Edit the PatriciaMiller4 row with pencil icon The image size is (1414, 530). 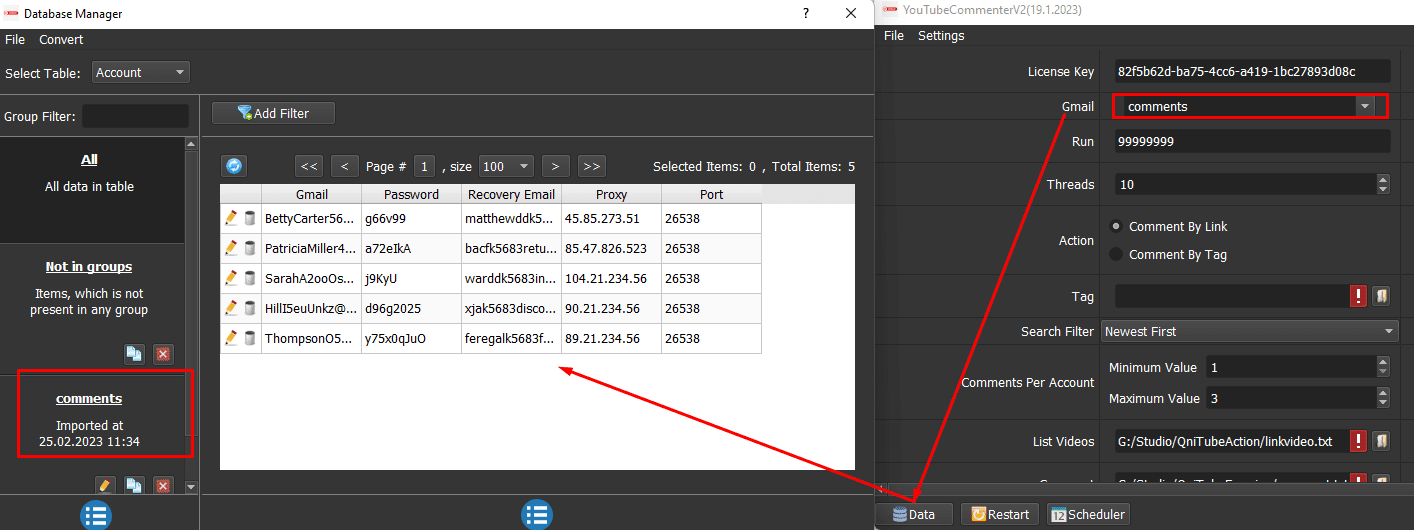click(x=231, y=248)
